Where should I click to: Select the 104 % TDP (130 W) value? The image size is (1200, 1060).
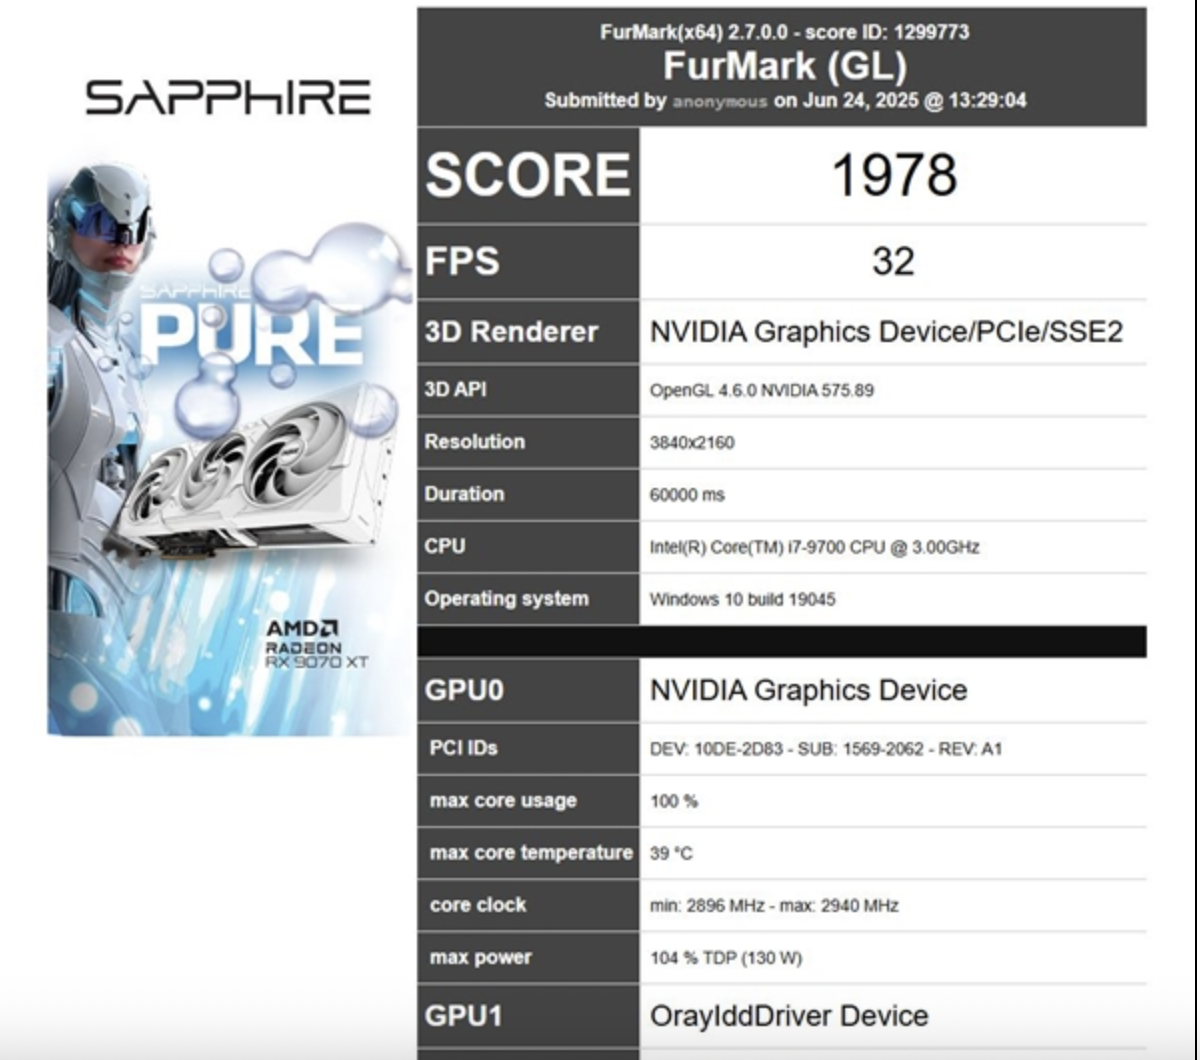tap(726, 959)
